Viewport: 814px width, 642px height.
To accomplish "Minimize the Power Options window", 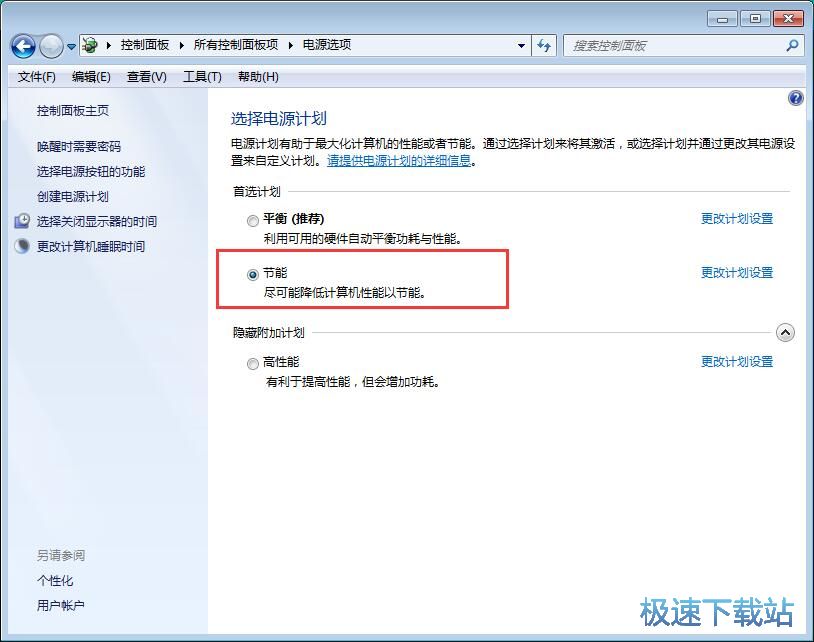I will (x=722, y=19).
